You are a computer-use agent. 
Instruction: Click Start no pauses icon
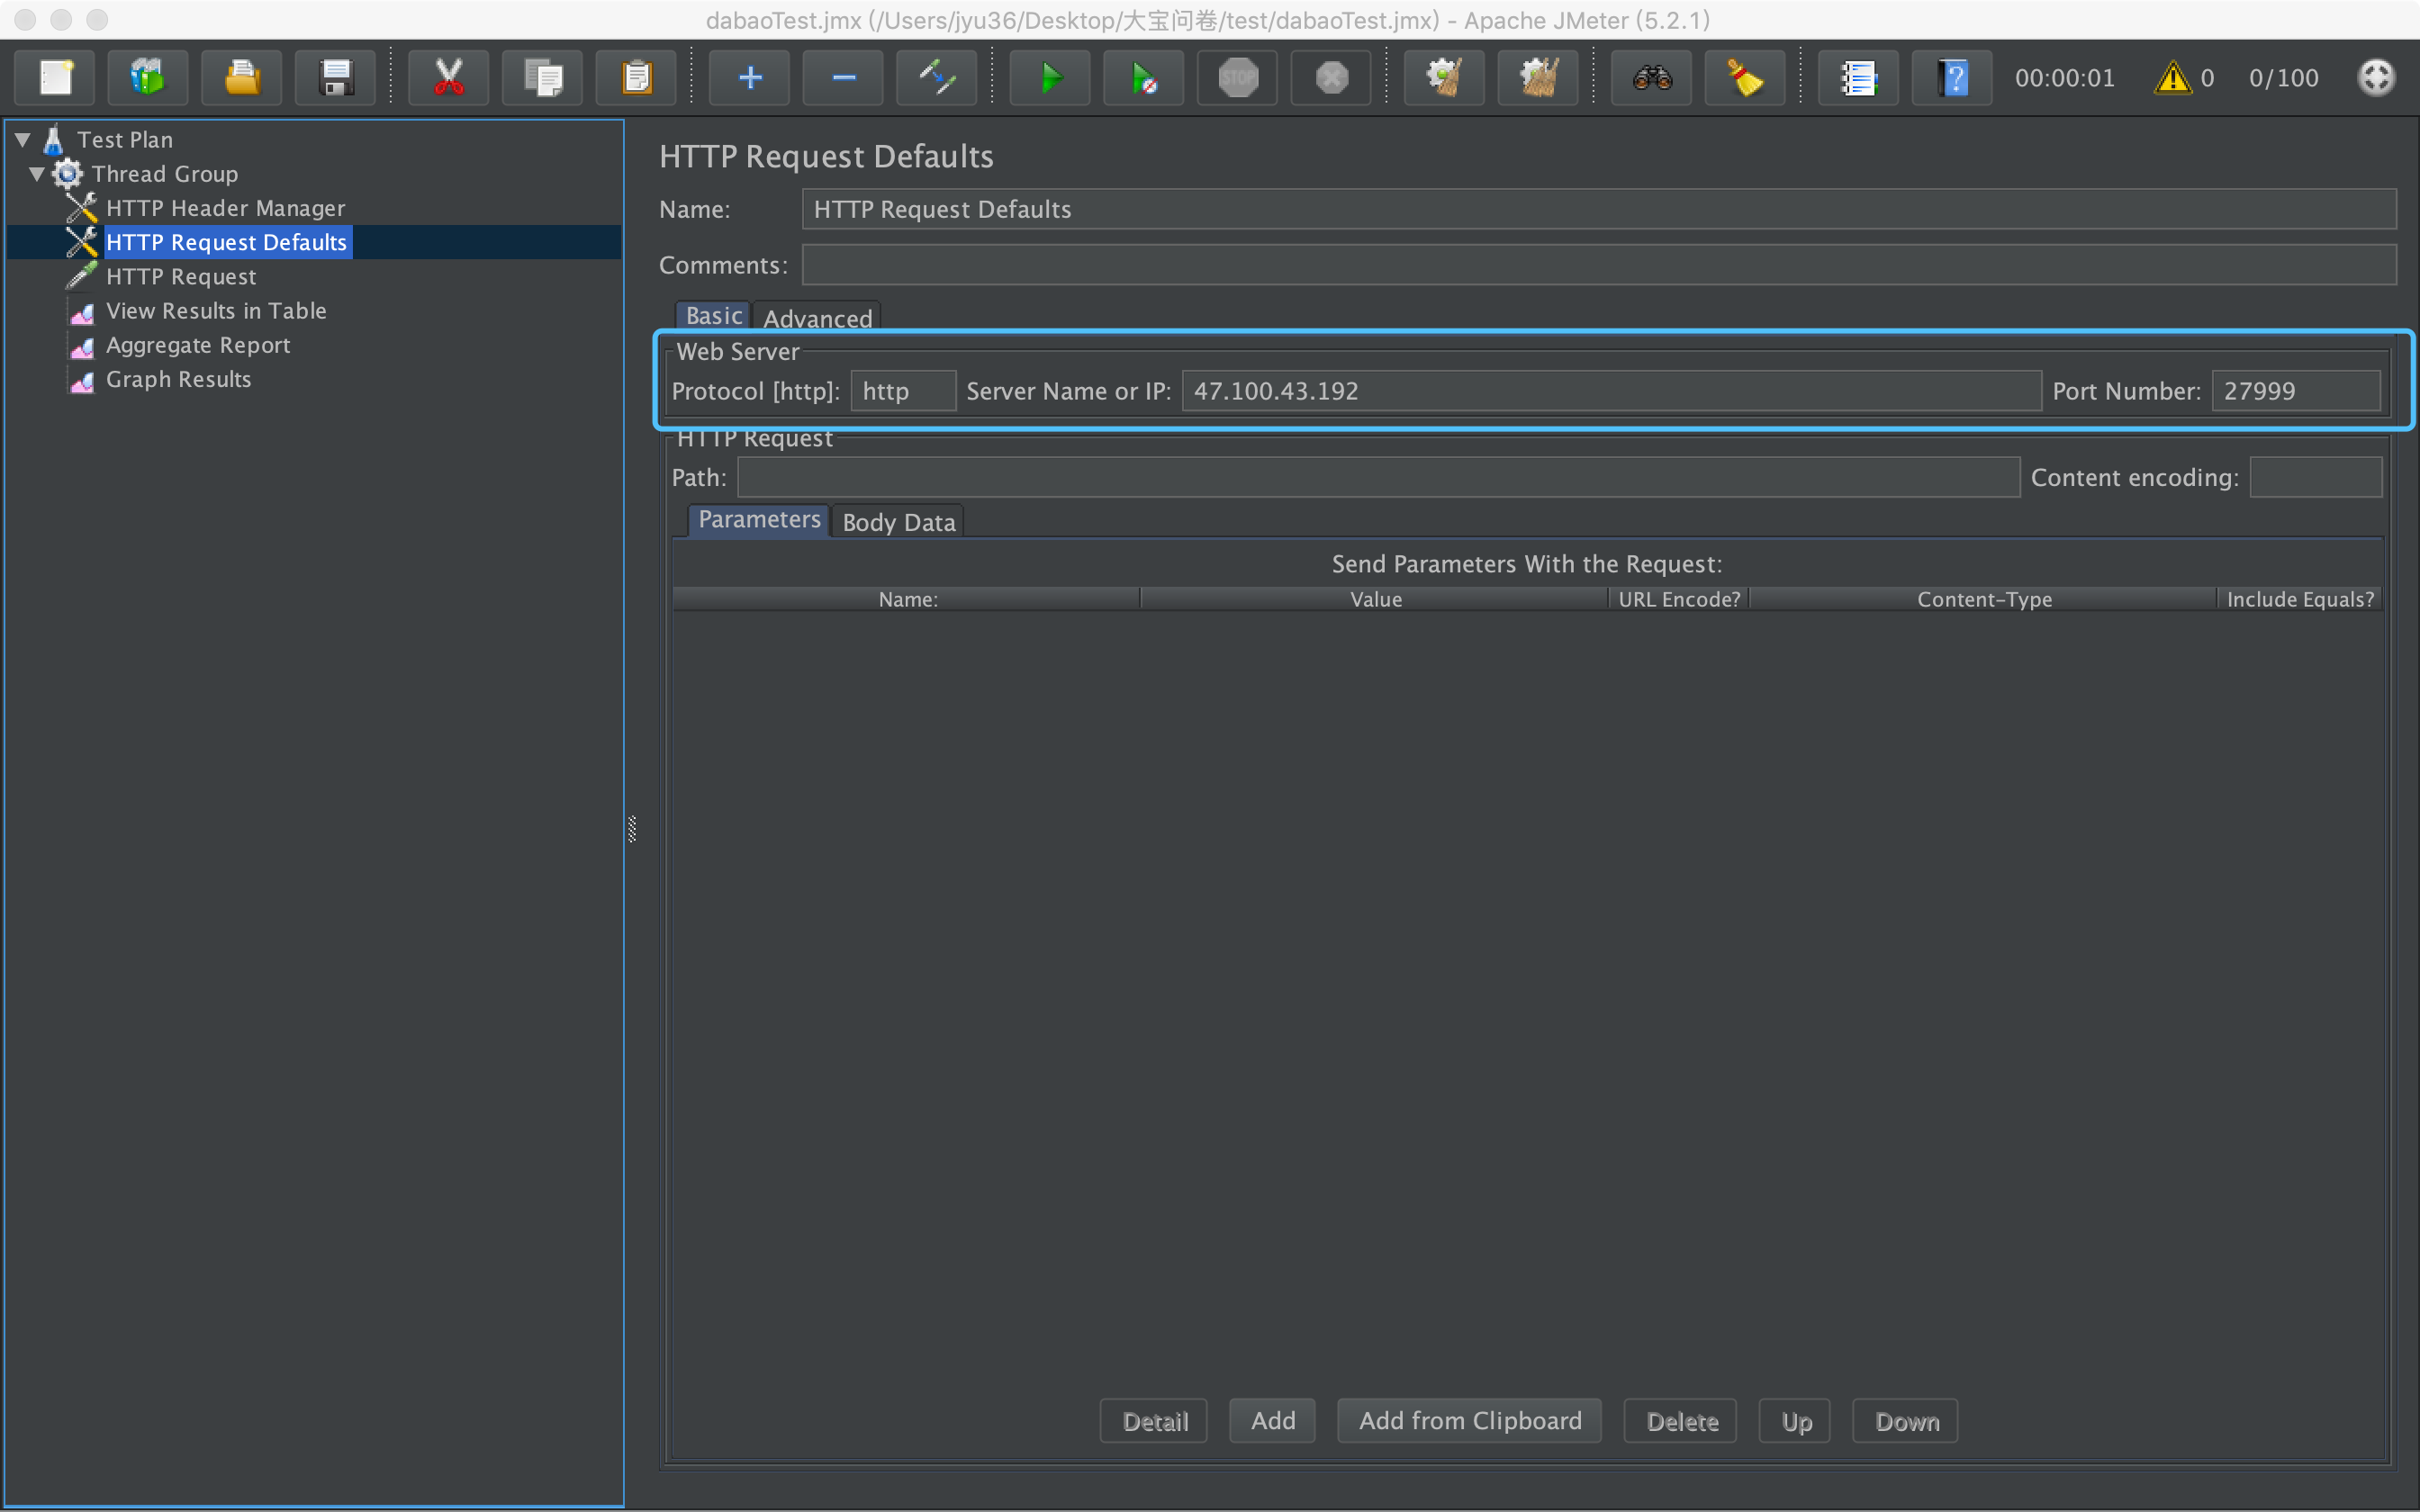(1145, 78)
